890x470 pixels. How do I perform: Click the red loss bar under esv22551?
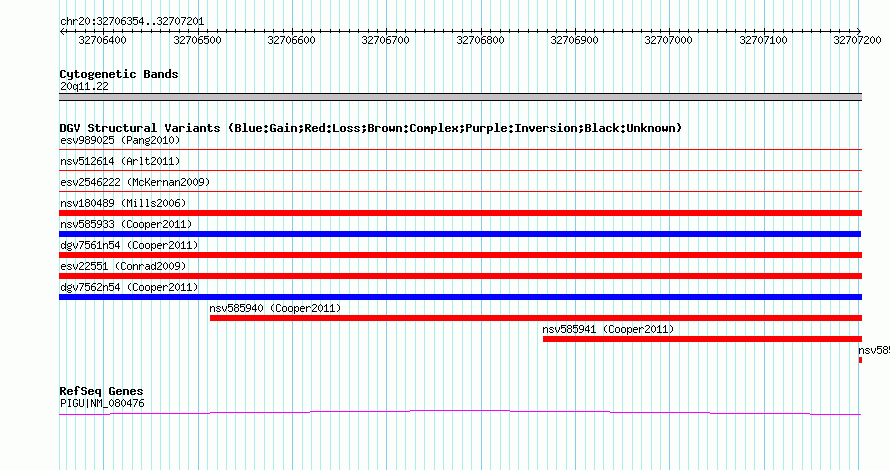(x=460, y=276)
